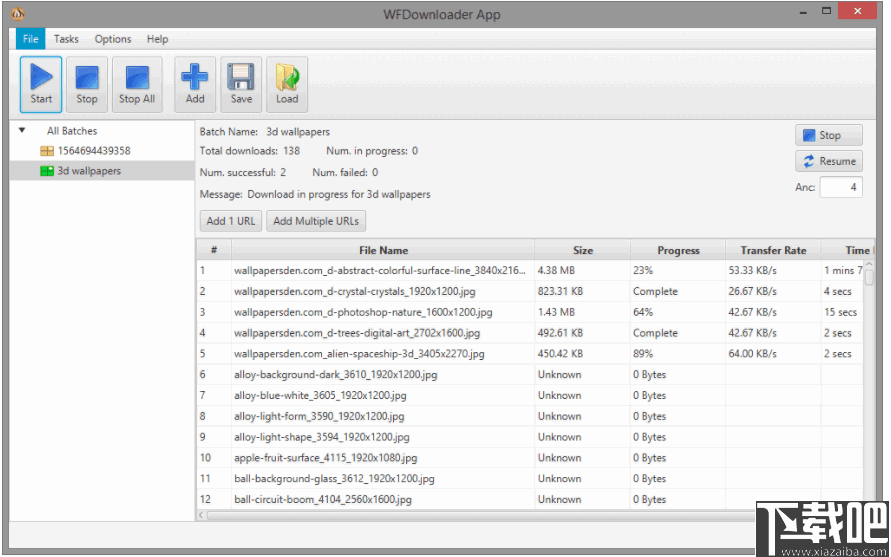Sort by Transfer Rate column header
891x557 pixels.
tap(773, 250)
